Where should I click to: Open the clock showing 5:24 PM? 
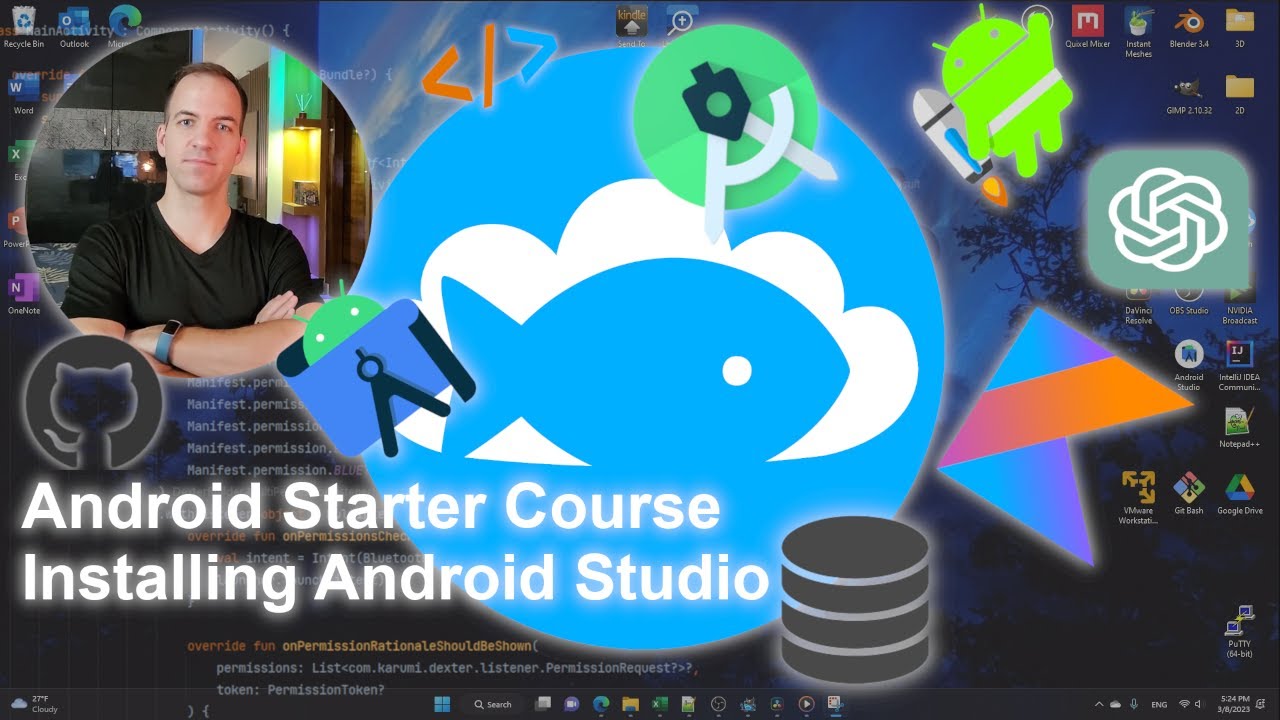point(1234,704)
